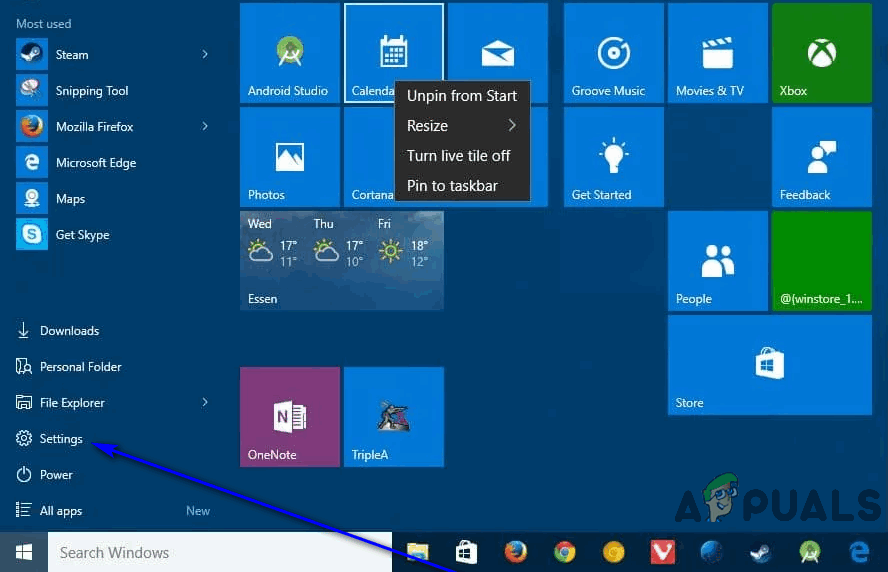
Task: Expand the Steam jump list arrow
Action: (x=205, y=55)
